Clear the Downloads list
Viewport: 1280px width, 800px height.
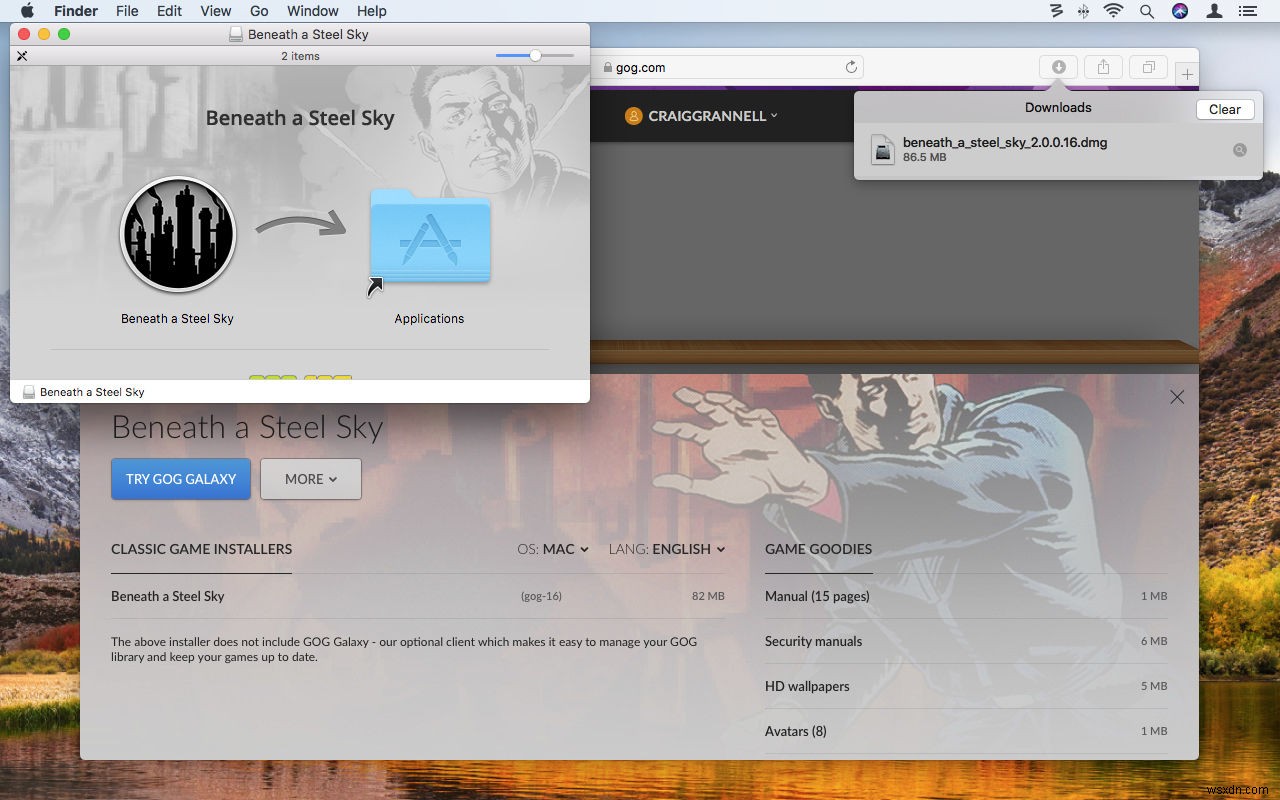click(1224, 109)
